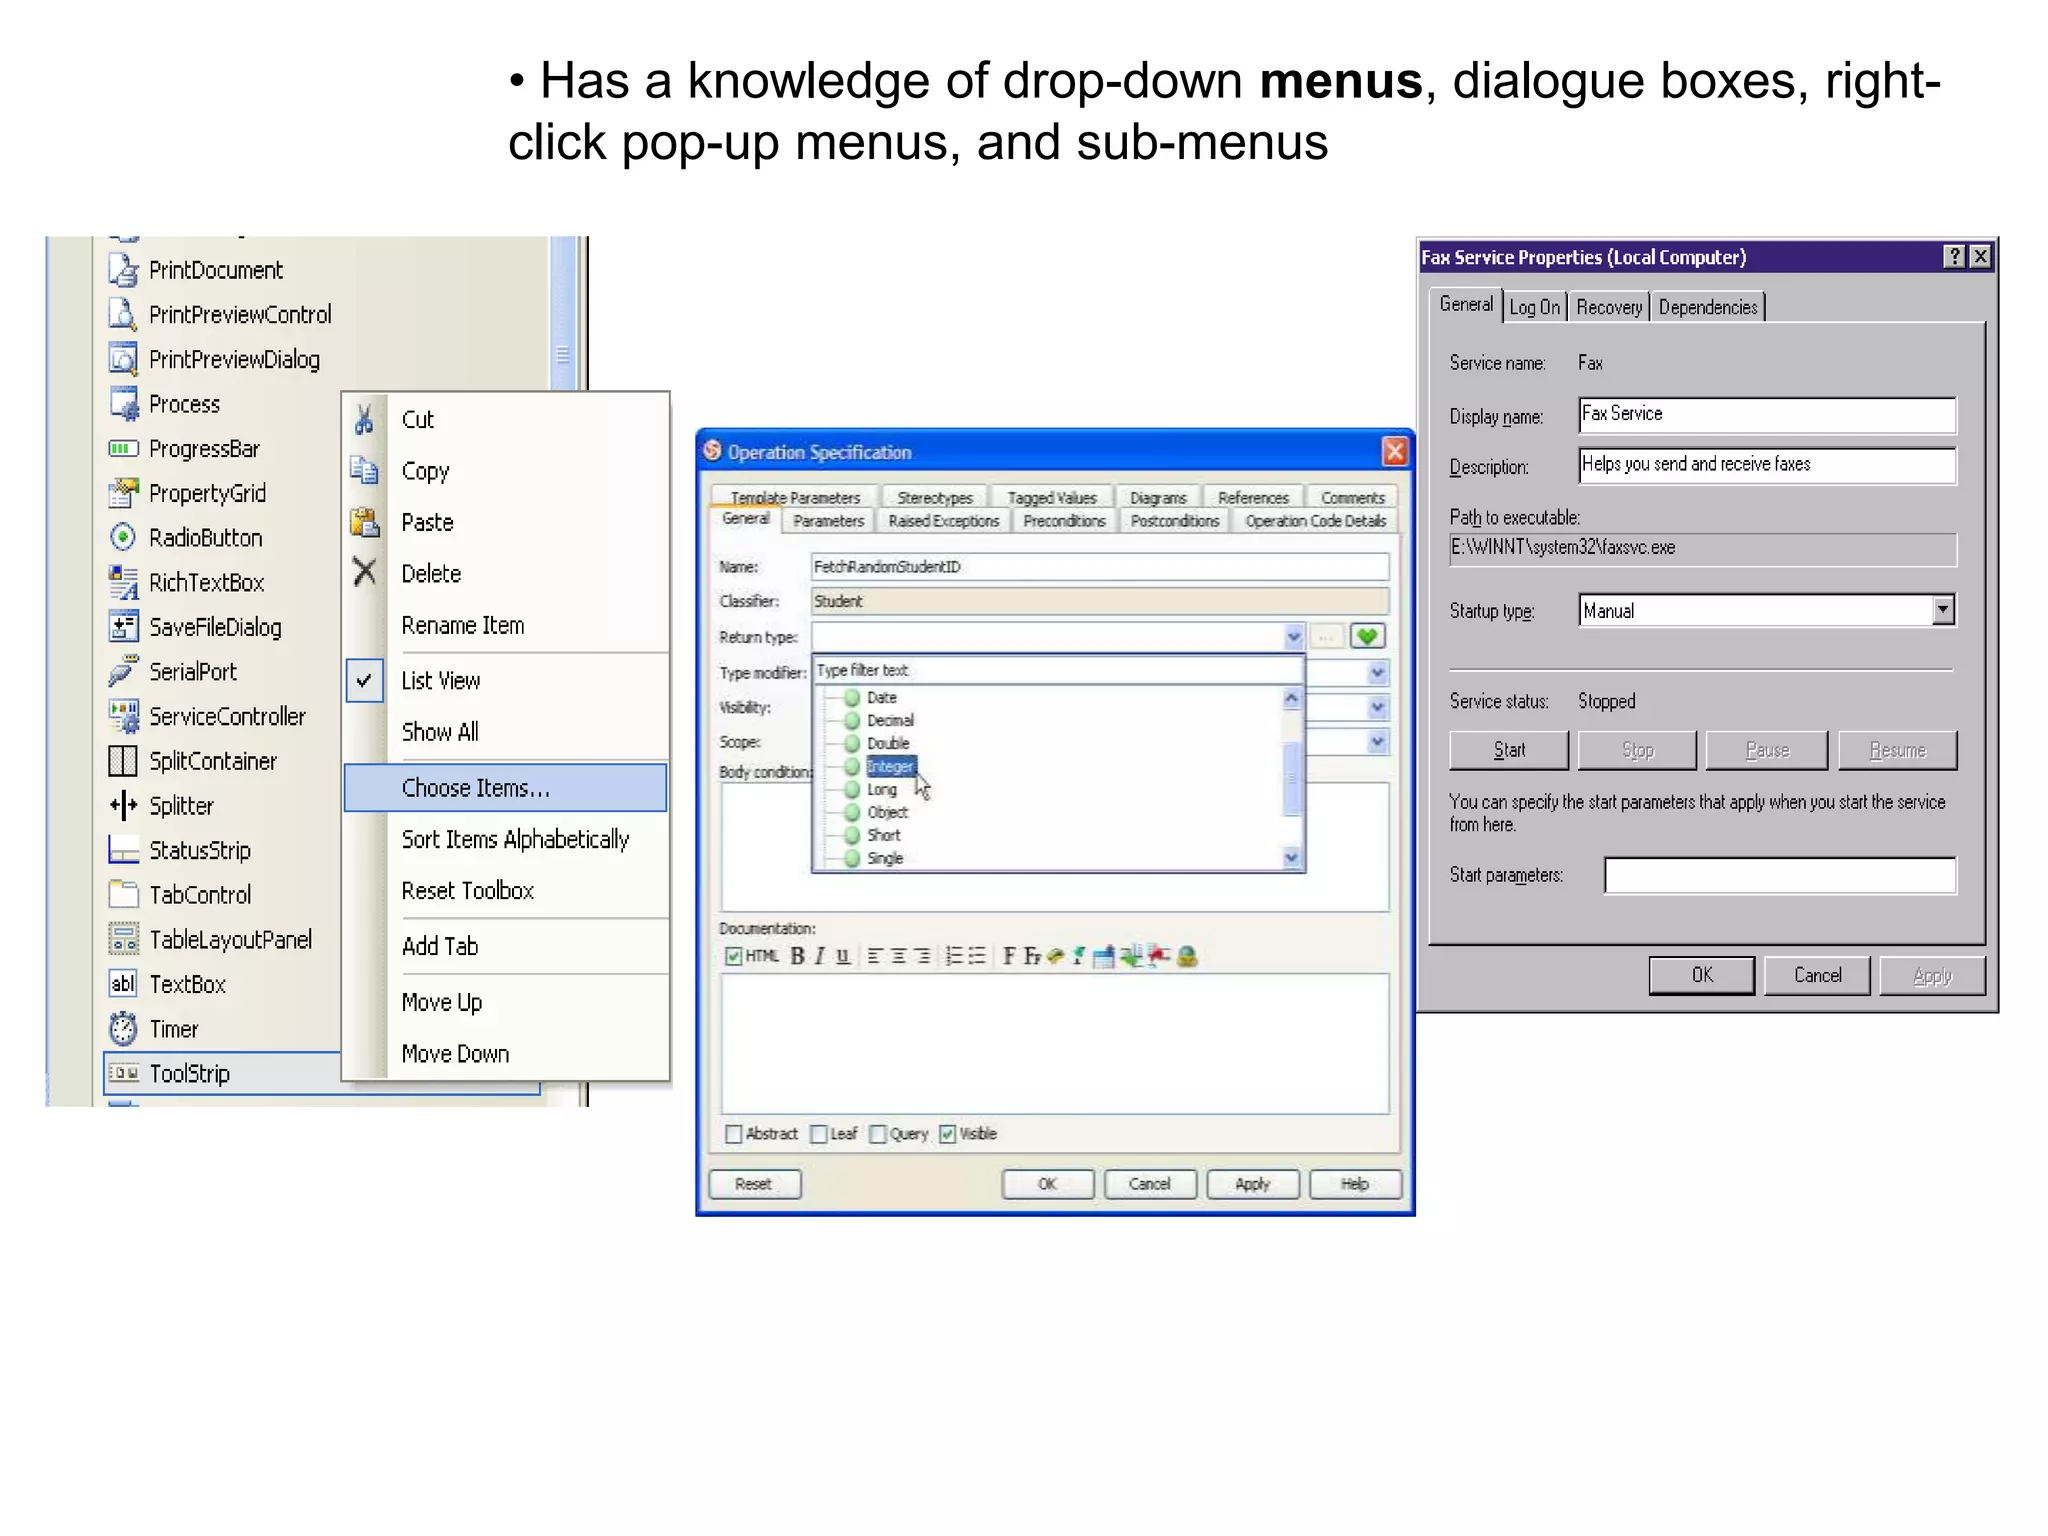Select the PrintDocument toolbox icon
This screenshot has width=2048, height=1536.
123,270
